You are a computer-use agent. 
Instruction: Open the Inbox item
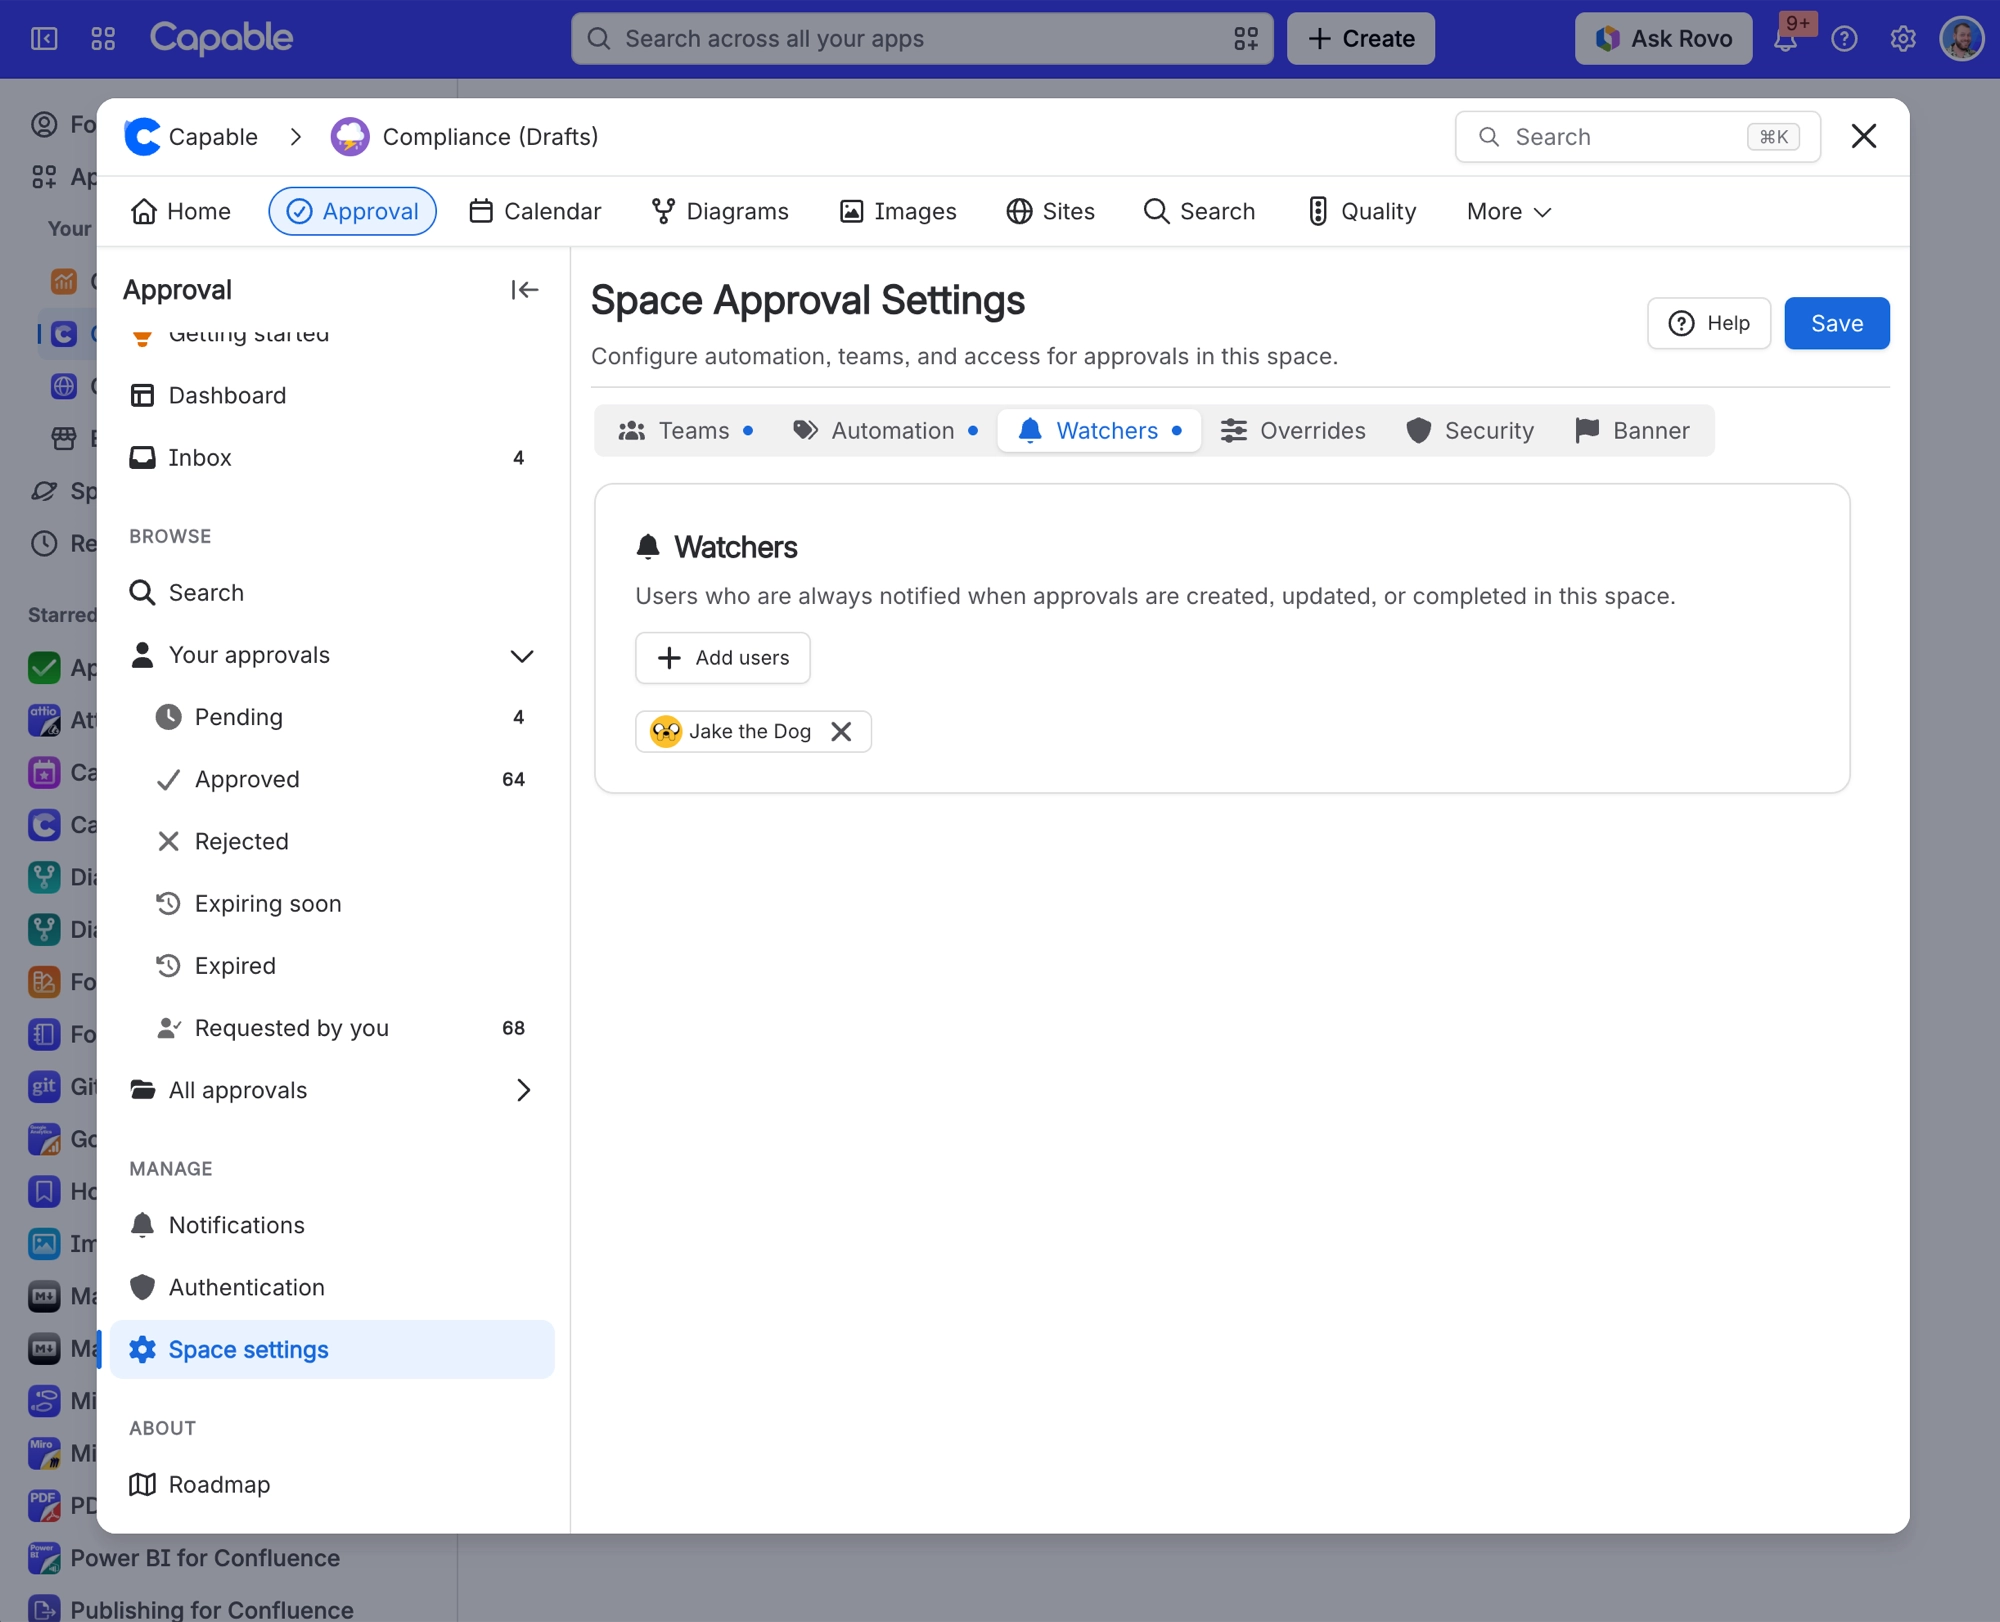(x=333, y=457)
